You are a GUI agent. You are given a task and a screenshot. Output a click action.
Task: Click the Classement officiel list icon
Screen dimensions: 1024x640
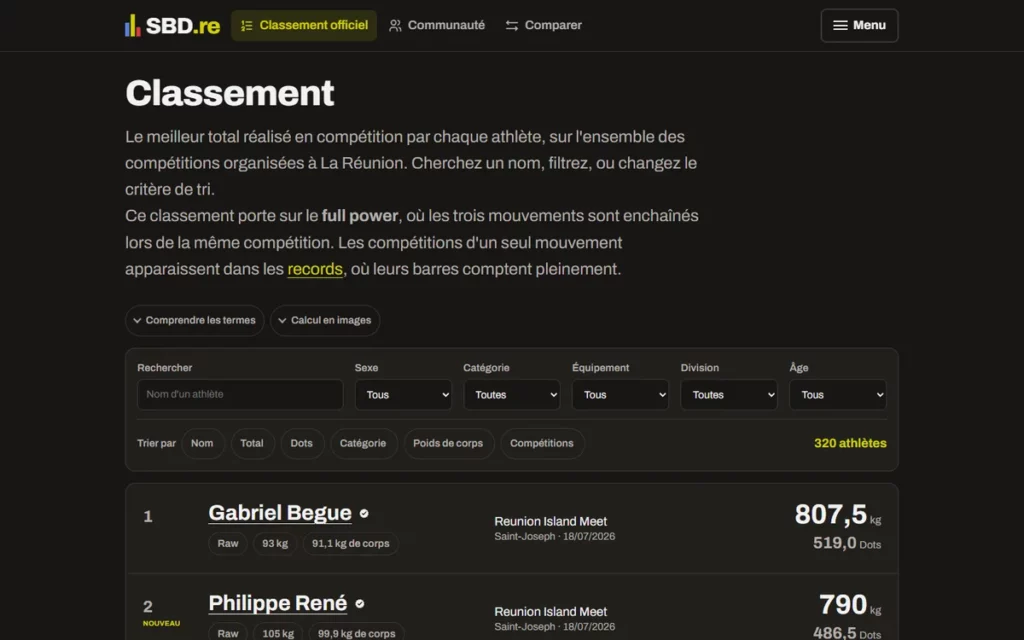[x=246, y=25]
